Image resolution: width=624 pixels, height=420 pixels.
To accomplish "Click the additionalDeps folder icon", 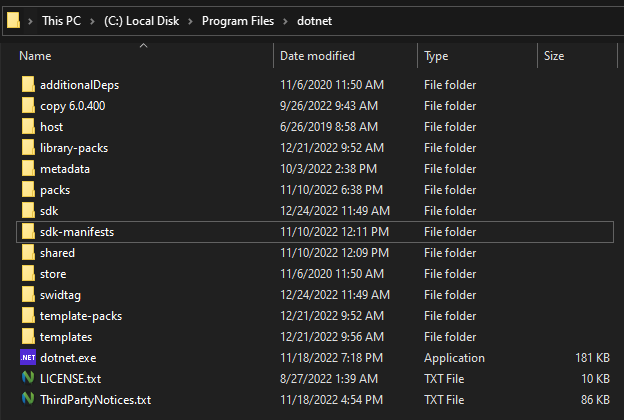I will pyautogui.click(x=28, y=84).
